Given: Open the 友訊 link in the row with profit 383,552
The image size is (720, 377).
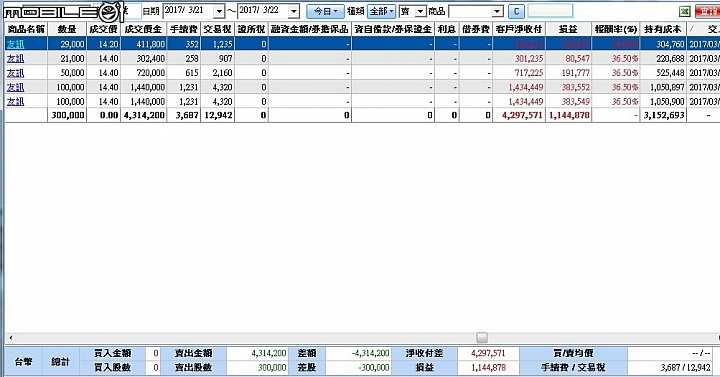Looking at the screenshot, I should pos(15,87).
